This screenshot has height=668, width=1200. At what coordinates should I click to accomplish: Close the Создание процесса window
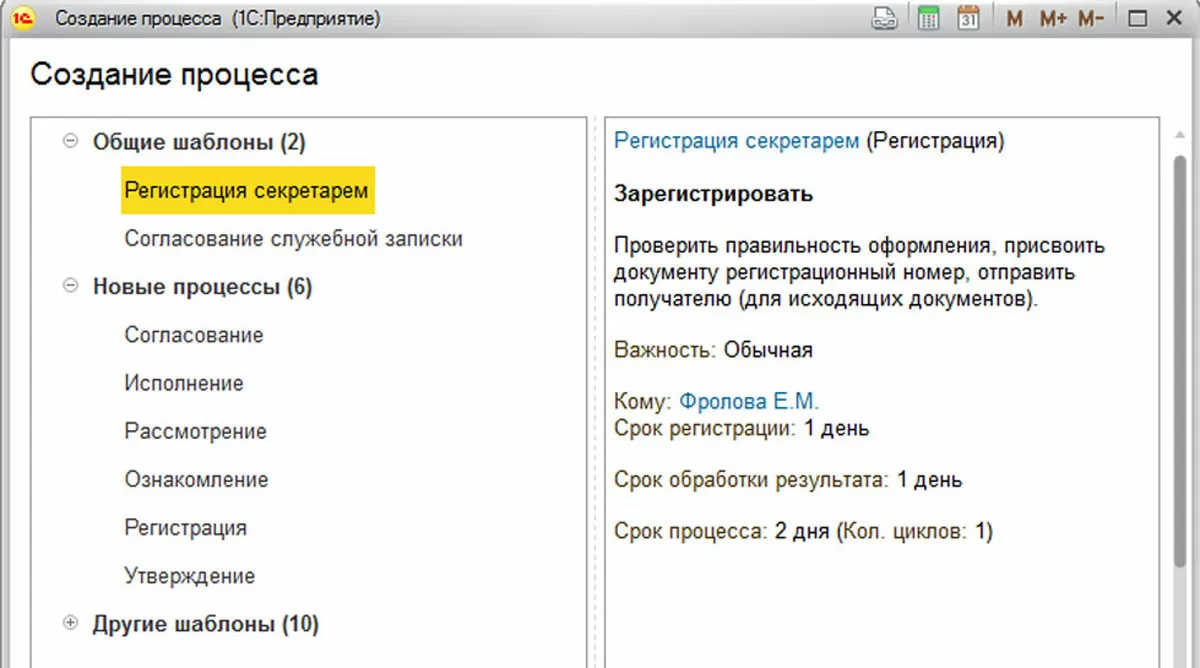[1173, 19]
